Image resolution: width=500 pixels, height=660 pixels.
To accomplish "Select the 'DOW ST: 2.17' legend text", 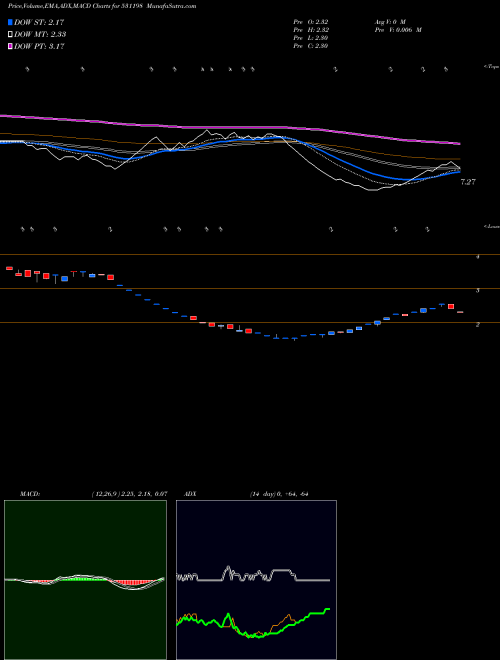I will (39, 22).
